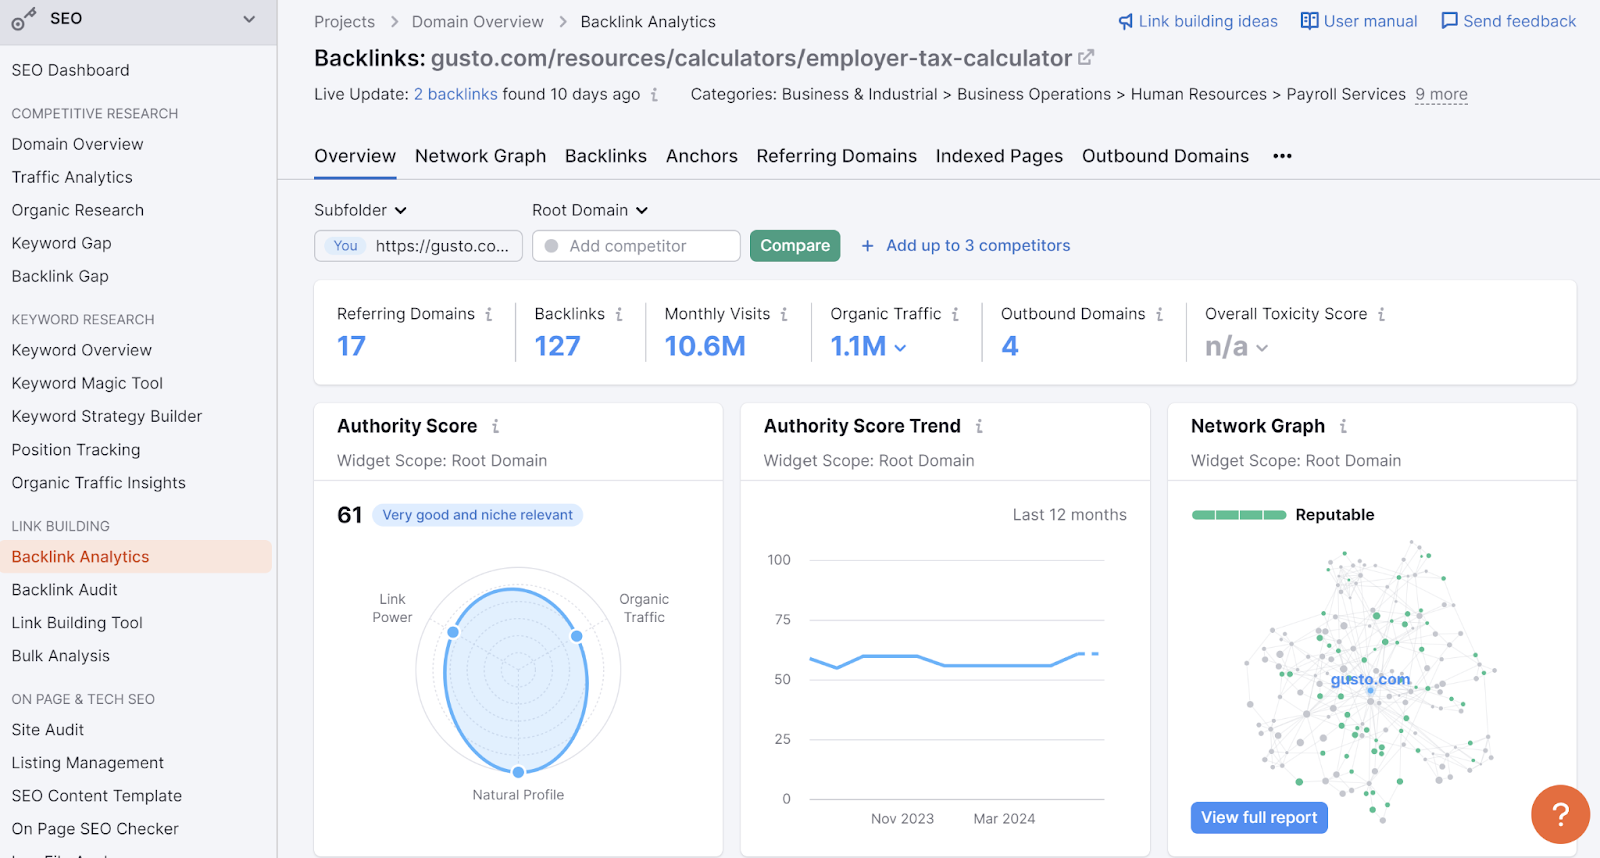The height and width of the screenshot is (858, 1600).
Task: Click the SEO key icon in sidebar
Action: tap(23, 19)
